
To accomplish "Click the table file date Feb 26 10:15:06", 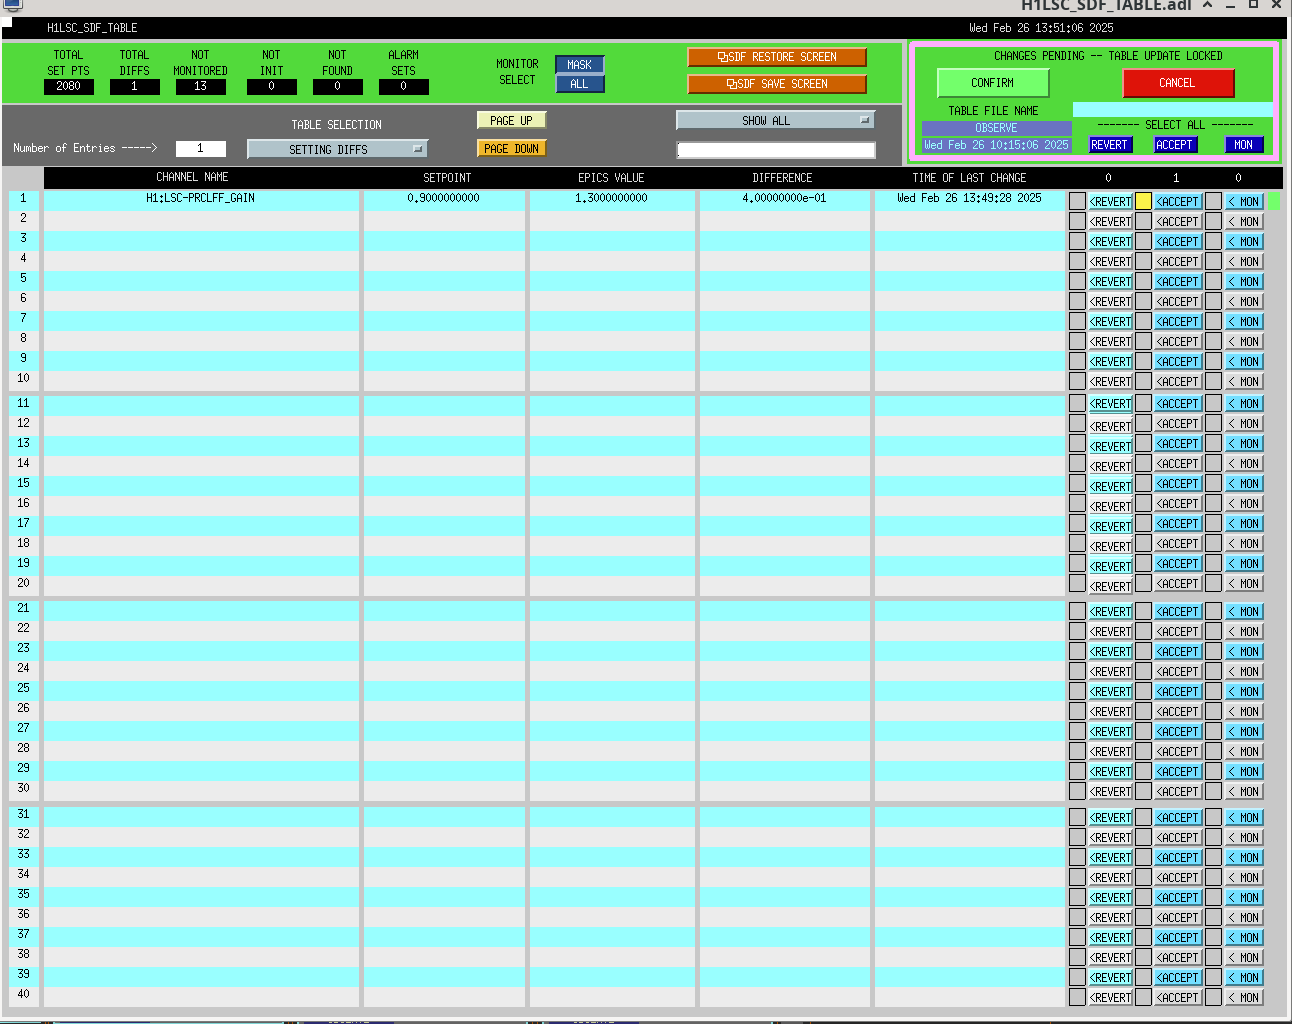I will 996,145.
